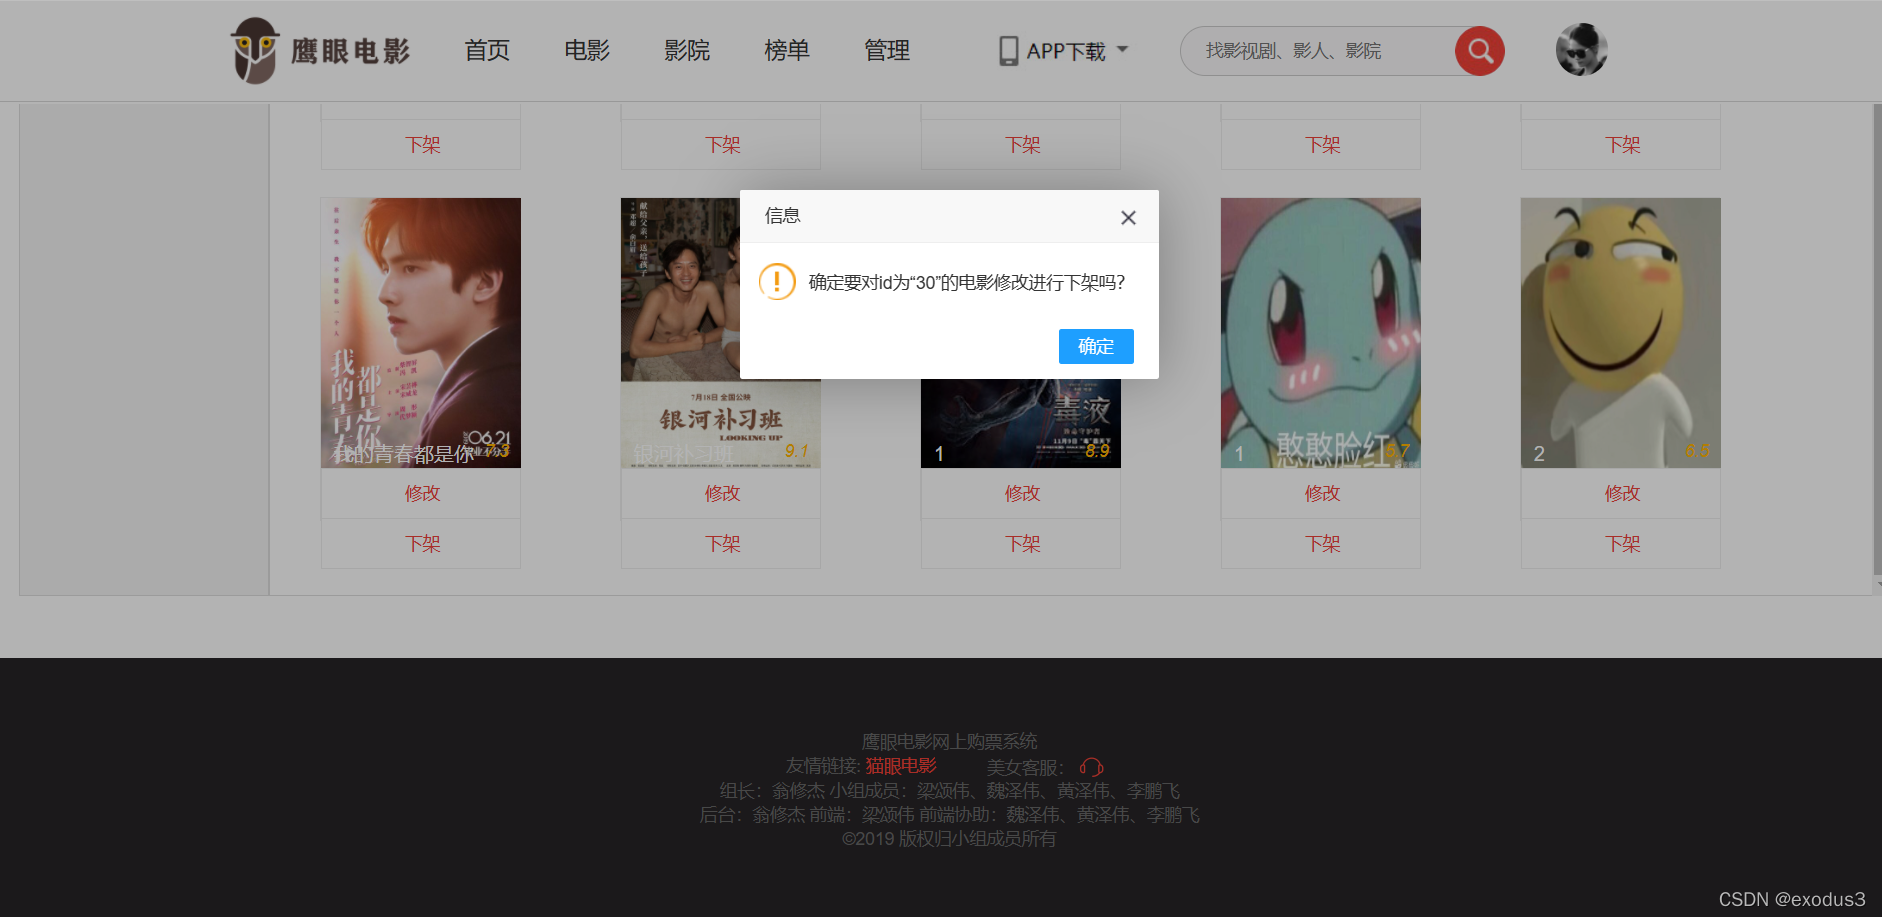Select 影院 from the navigation bar

click(687, 50)
